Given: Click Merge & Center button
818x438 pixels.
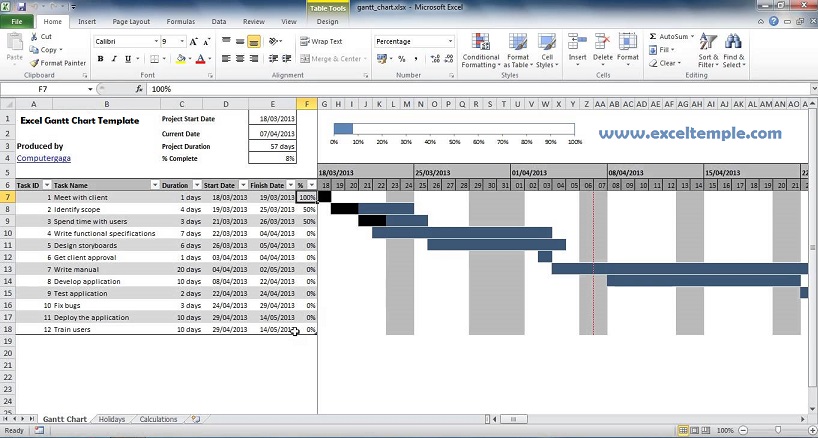Looking at the screenshot, I should tap(330, 59).
